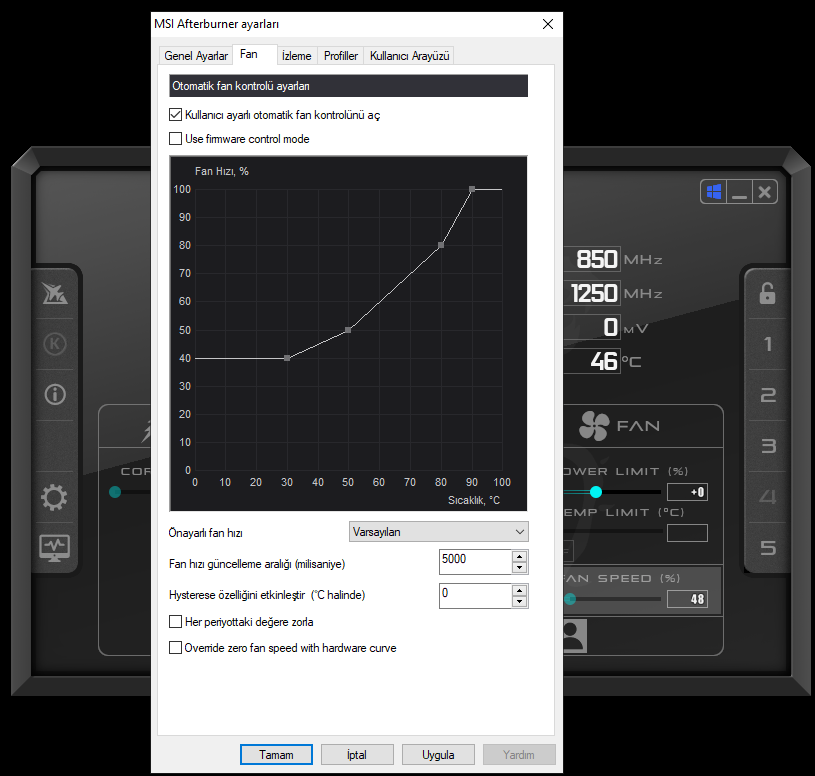Open the settings gear icon in Afterburner
This screenshot has width=815, height=776.
pos(54,497)
